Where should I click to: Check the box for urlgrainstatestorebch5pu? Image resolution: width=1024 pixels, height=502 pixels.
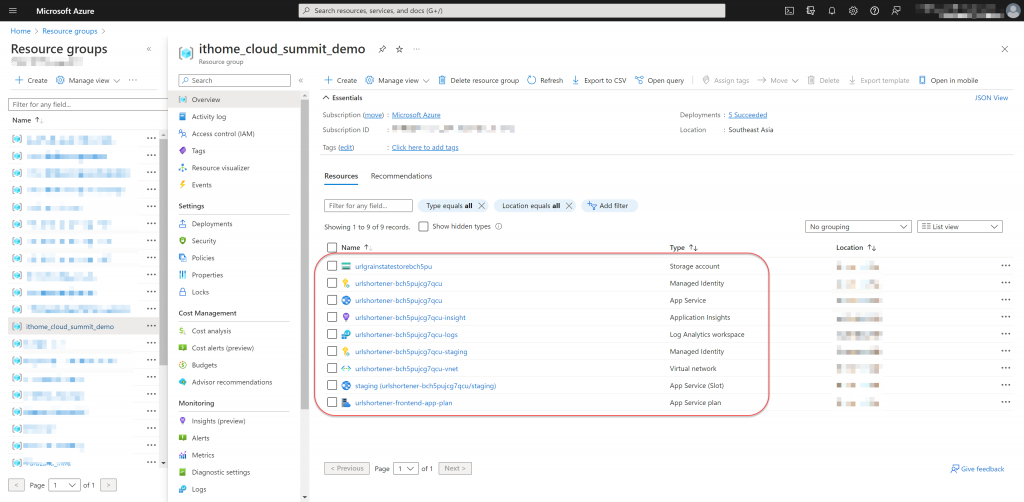[x=332, y=266]
